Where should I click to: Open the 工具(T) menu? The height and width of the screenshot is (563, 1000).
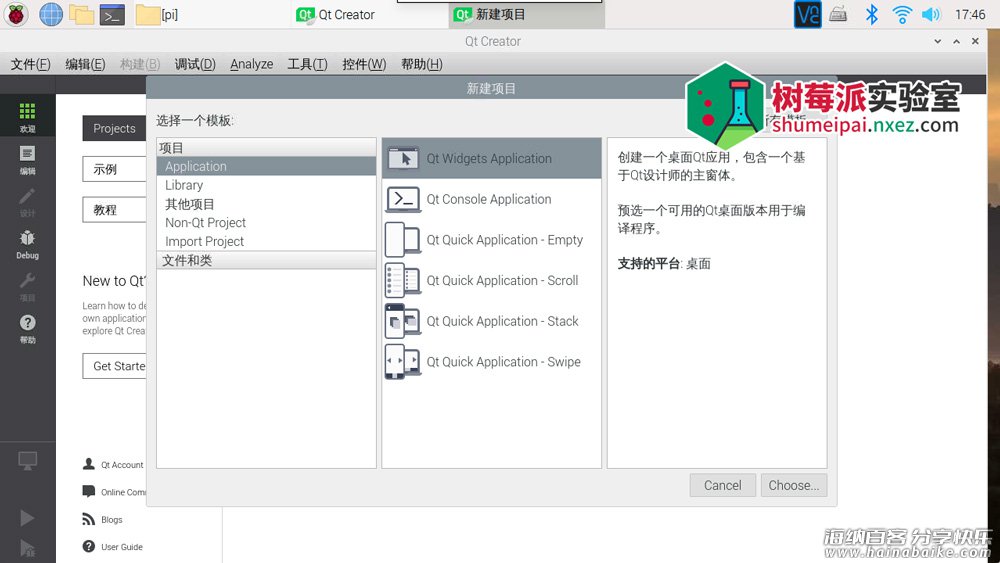click(x=307, y=64)
